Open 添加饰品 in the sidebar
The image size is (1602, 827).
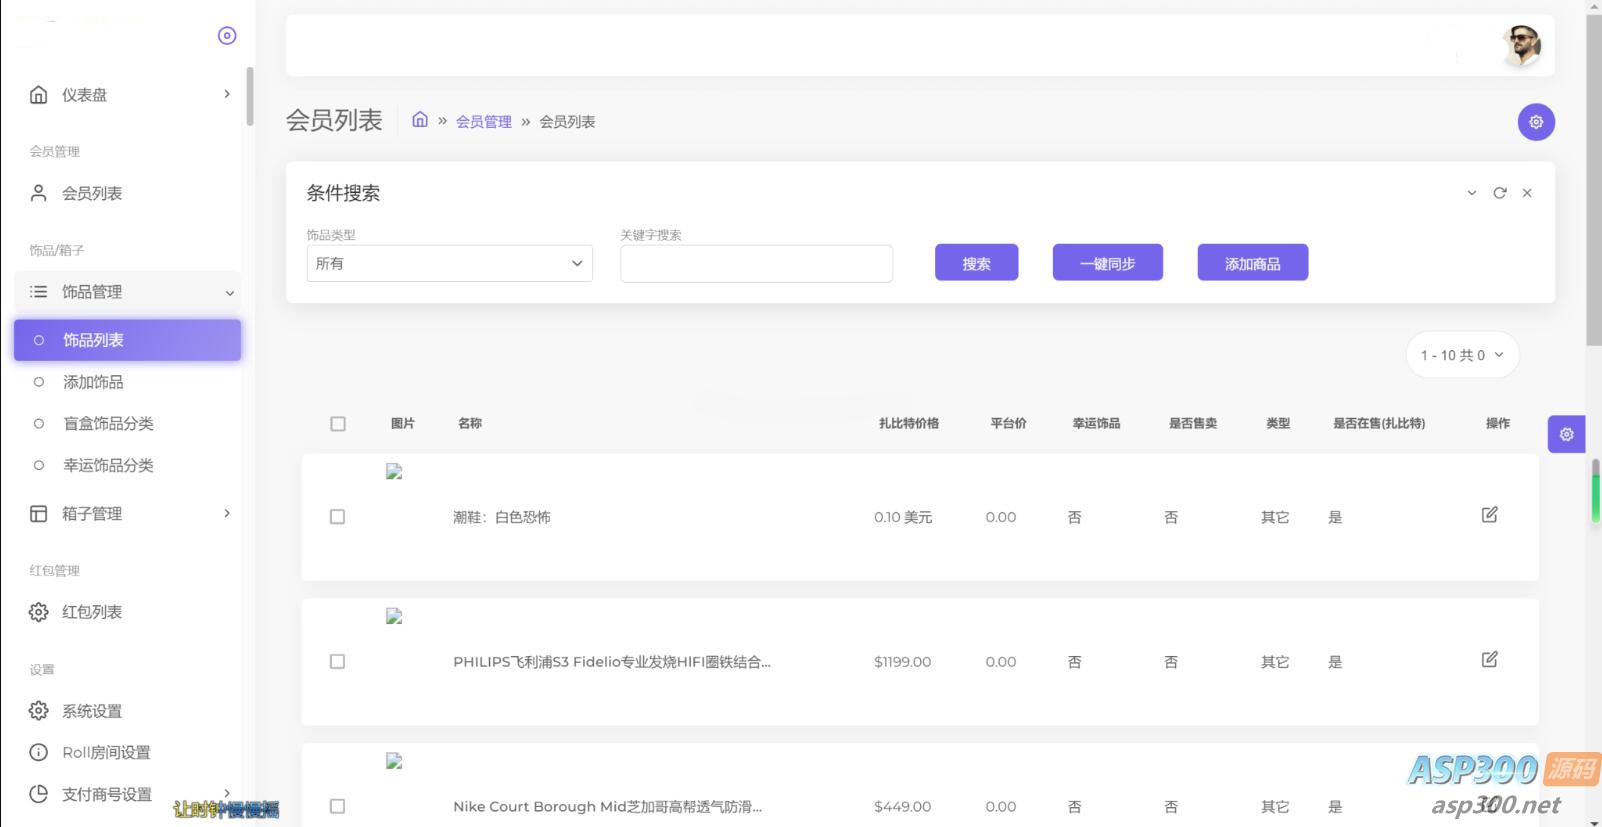93,382
